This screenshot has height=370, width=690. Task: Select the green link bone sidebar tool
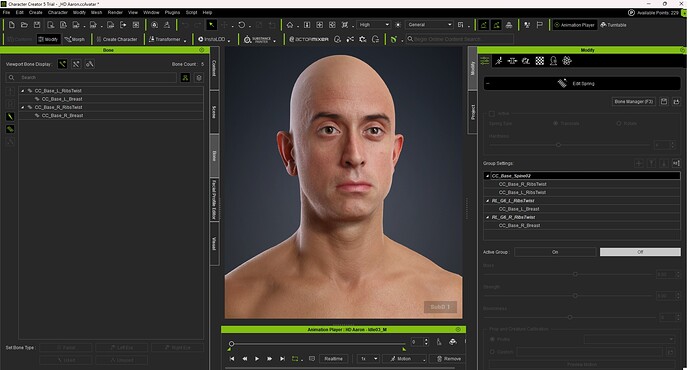tap(11, 129)
